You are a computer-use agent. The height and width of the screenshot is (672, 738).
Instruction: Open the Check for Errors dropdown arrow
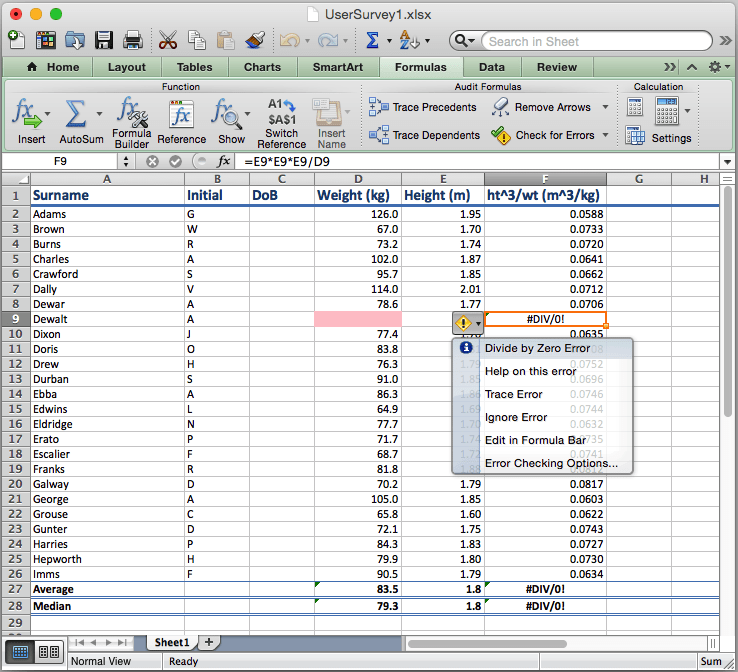606,135
